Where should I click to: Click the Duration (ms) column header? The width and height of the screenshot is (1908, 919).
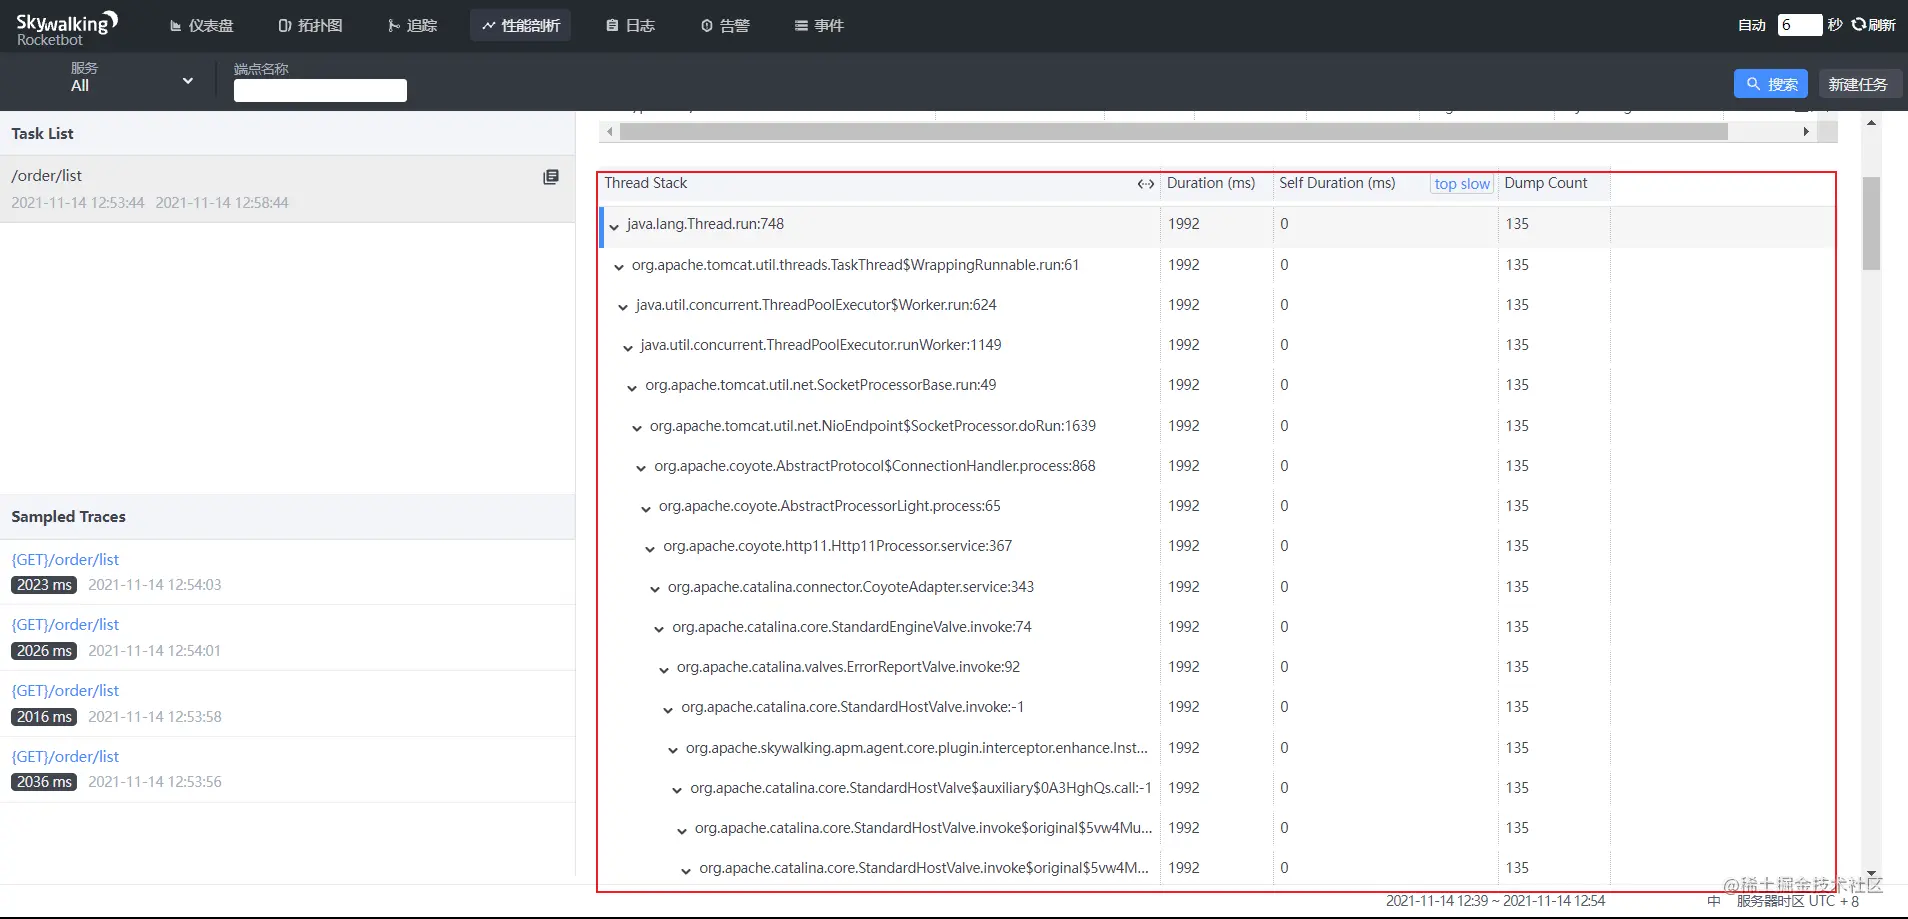[x=1211, y=183]
